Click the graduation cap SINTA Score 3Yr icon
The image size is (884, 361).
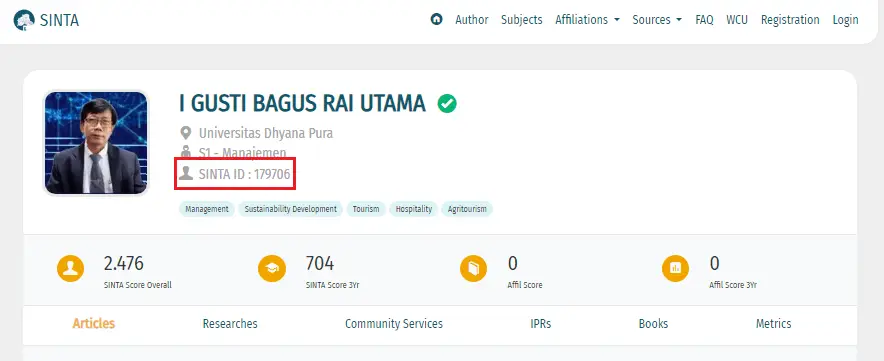click(x=272, y=268)
